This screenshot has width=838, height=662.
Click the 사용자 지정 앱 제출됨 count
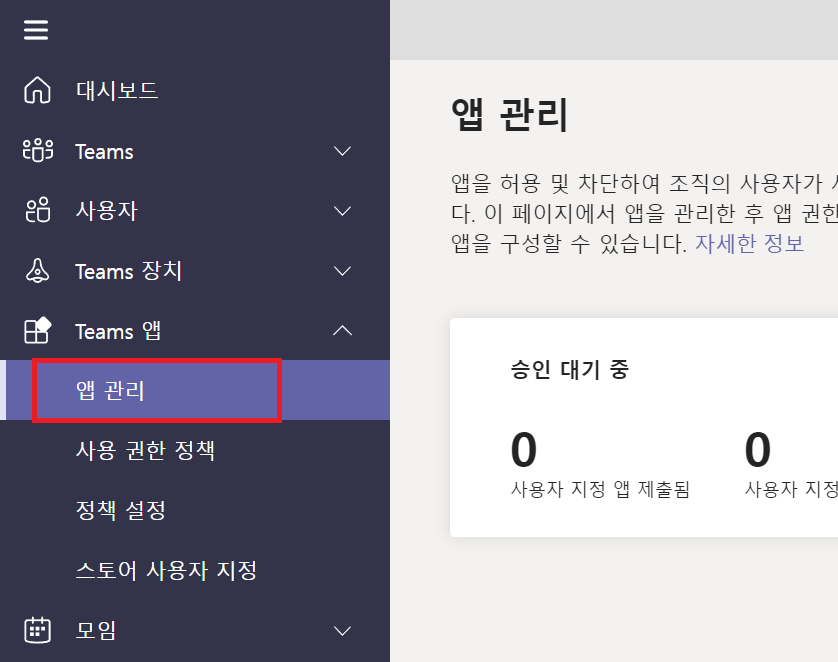click(523, 451)
